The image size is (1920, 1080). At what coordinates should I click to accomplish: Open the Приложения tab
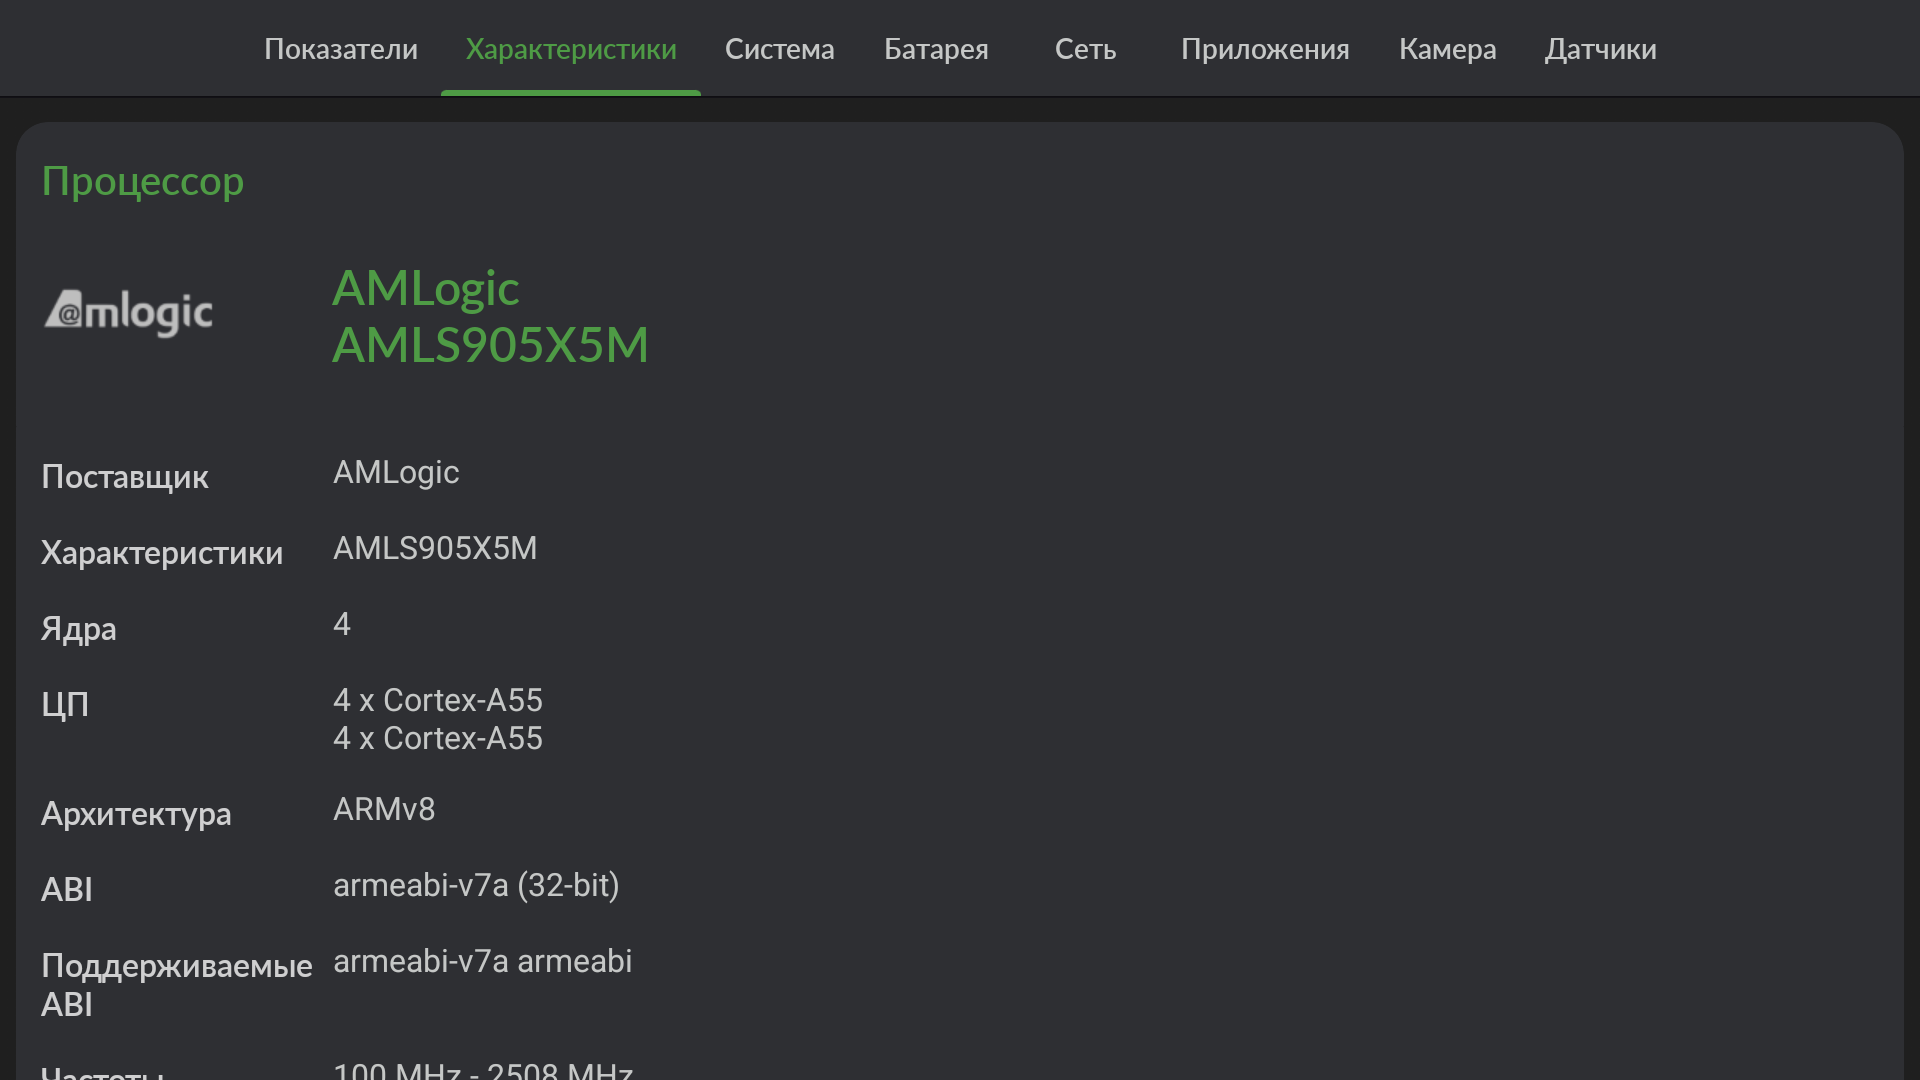tap(1265, 49)
